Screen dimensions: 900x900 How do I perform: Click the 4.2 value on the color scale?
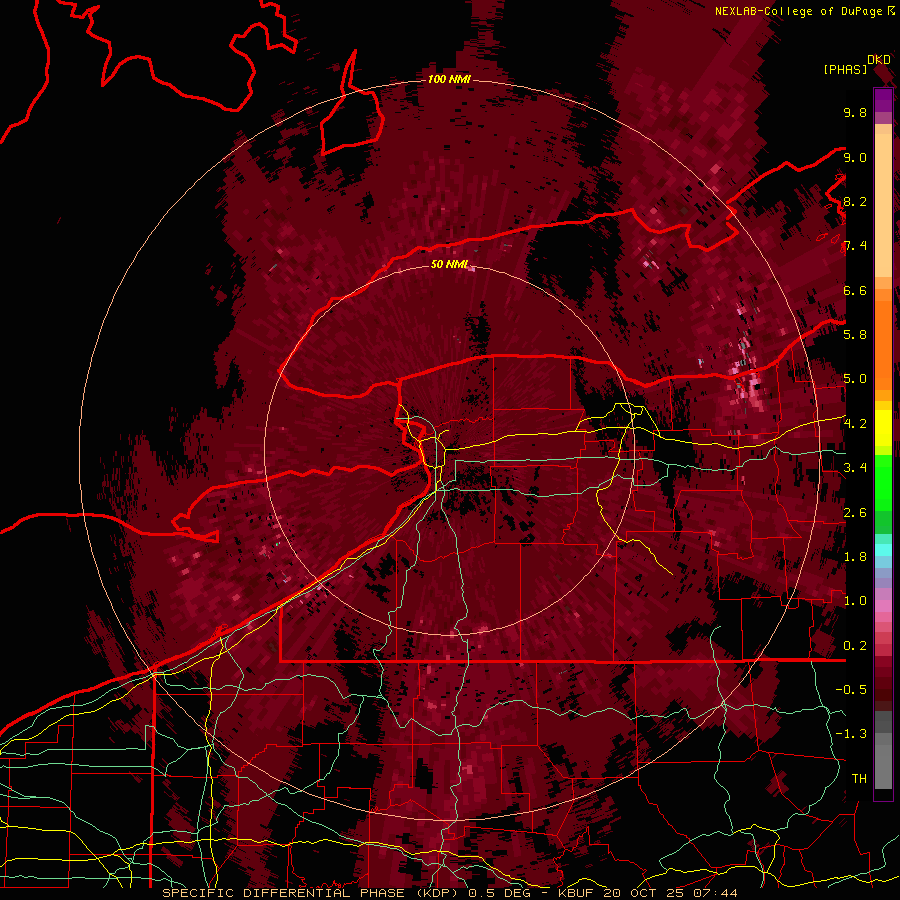click(x=855, y=424)
